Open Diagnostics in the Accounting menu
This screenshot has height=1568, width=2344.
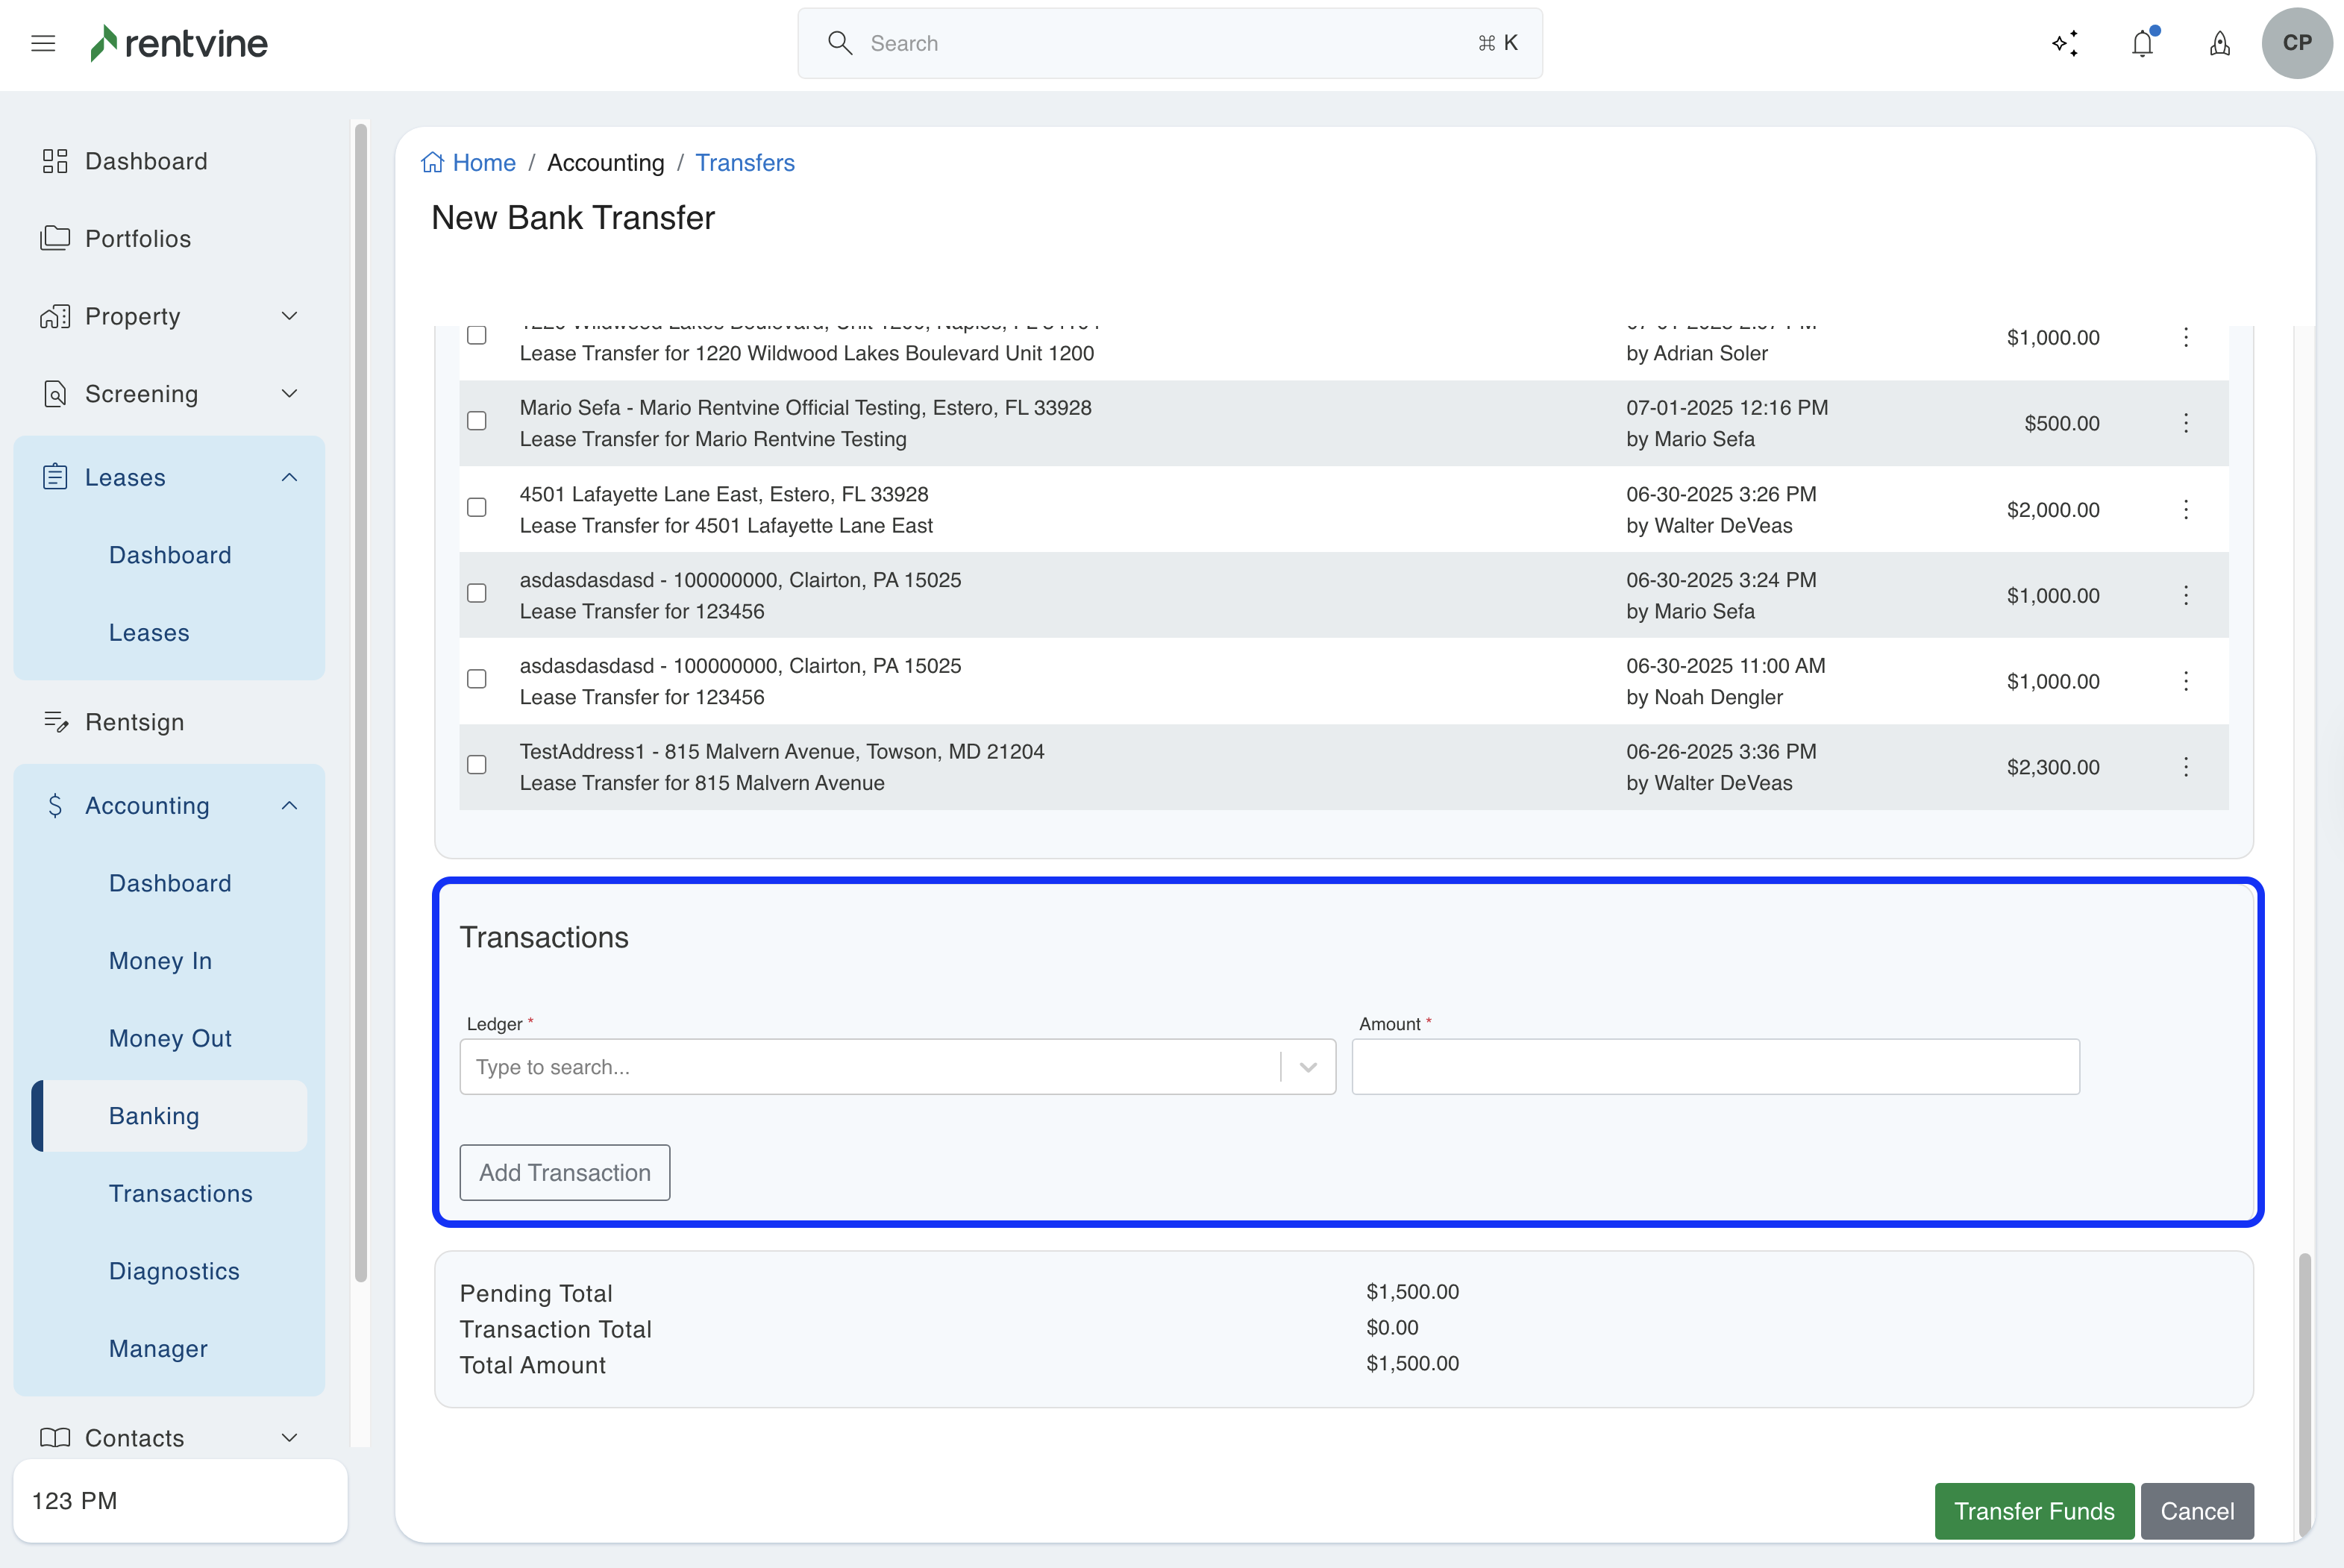click(x=174, y=1271)
